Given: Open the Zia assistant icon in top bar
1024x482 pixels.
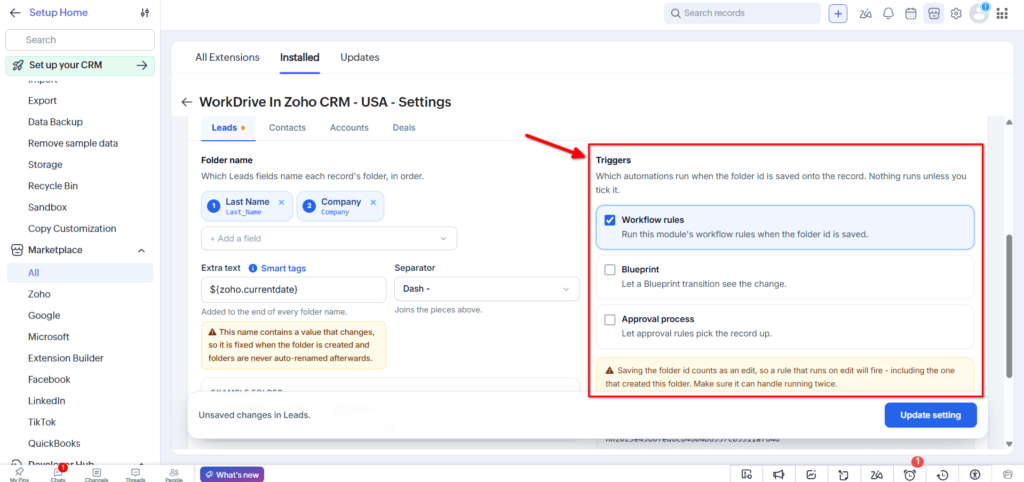Looking at the screenshot, I should (x=866, y=14).
